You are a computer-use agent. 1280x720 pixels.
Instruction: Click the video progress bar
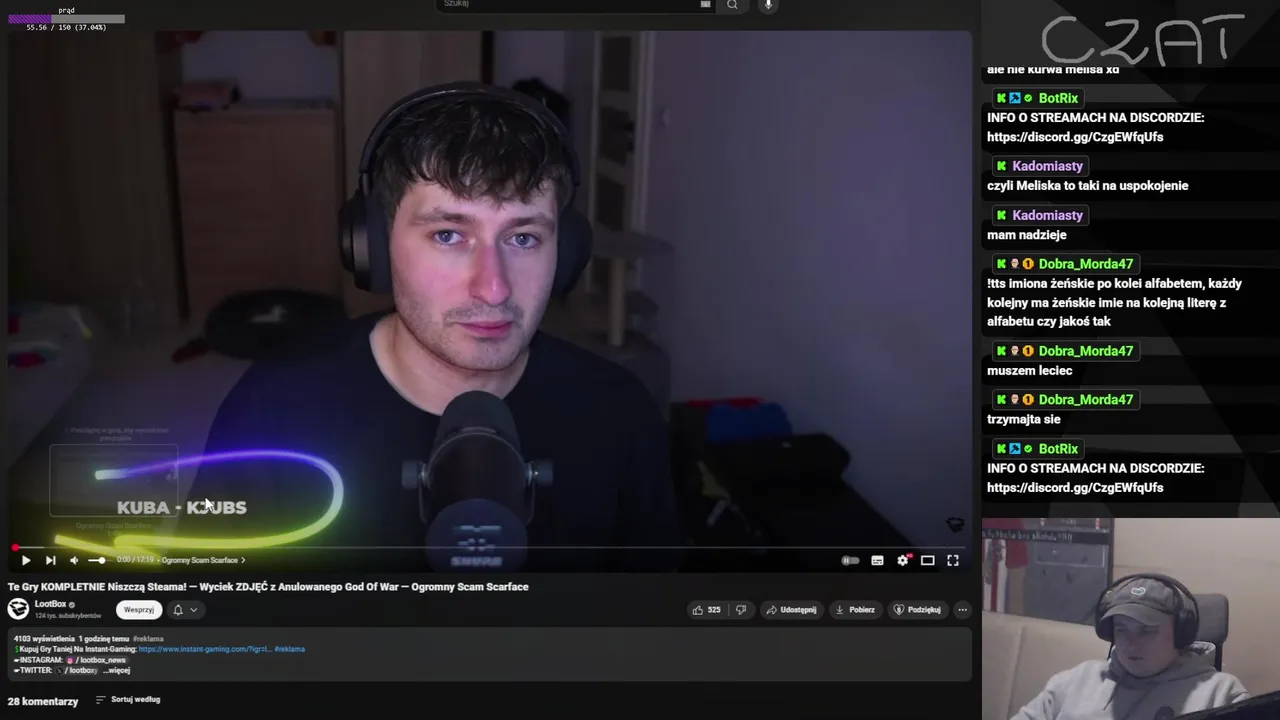tap(490, 548)
